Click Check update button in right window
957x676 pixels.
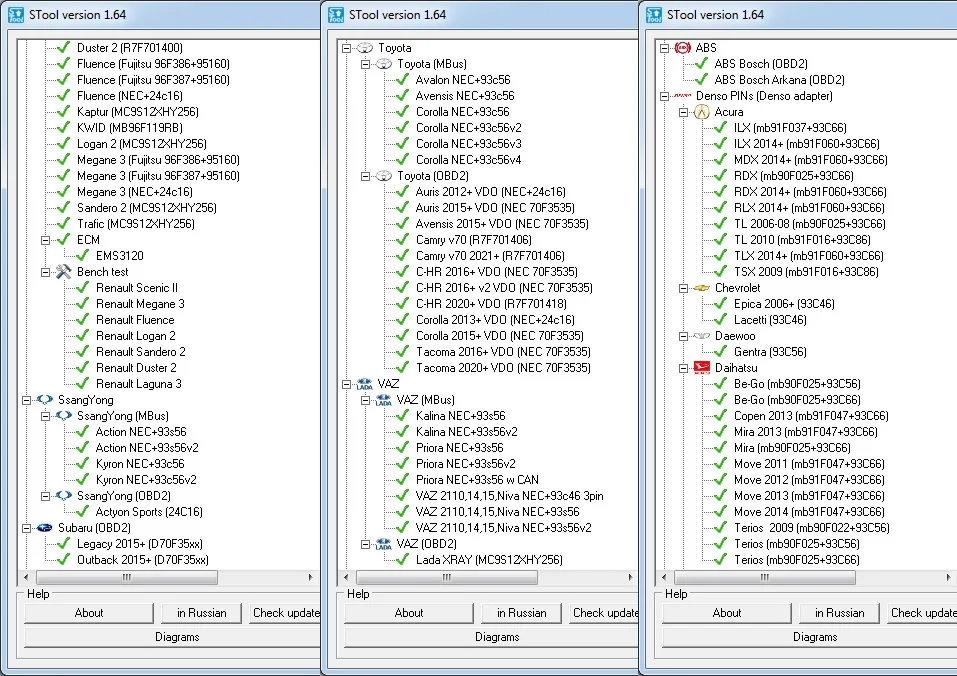922,613
